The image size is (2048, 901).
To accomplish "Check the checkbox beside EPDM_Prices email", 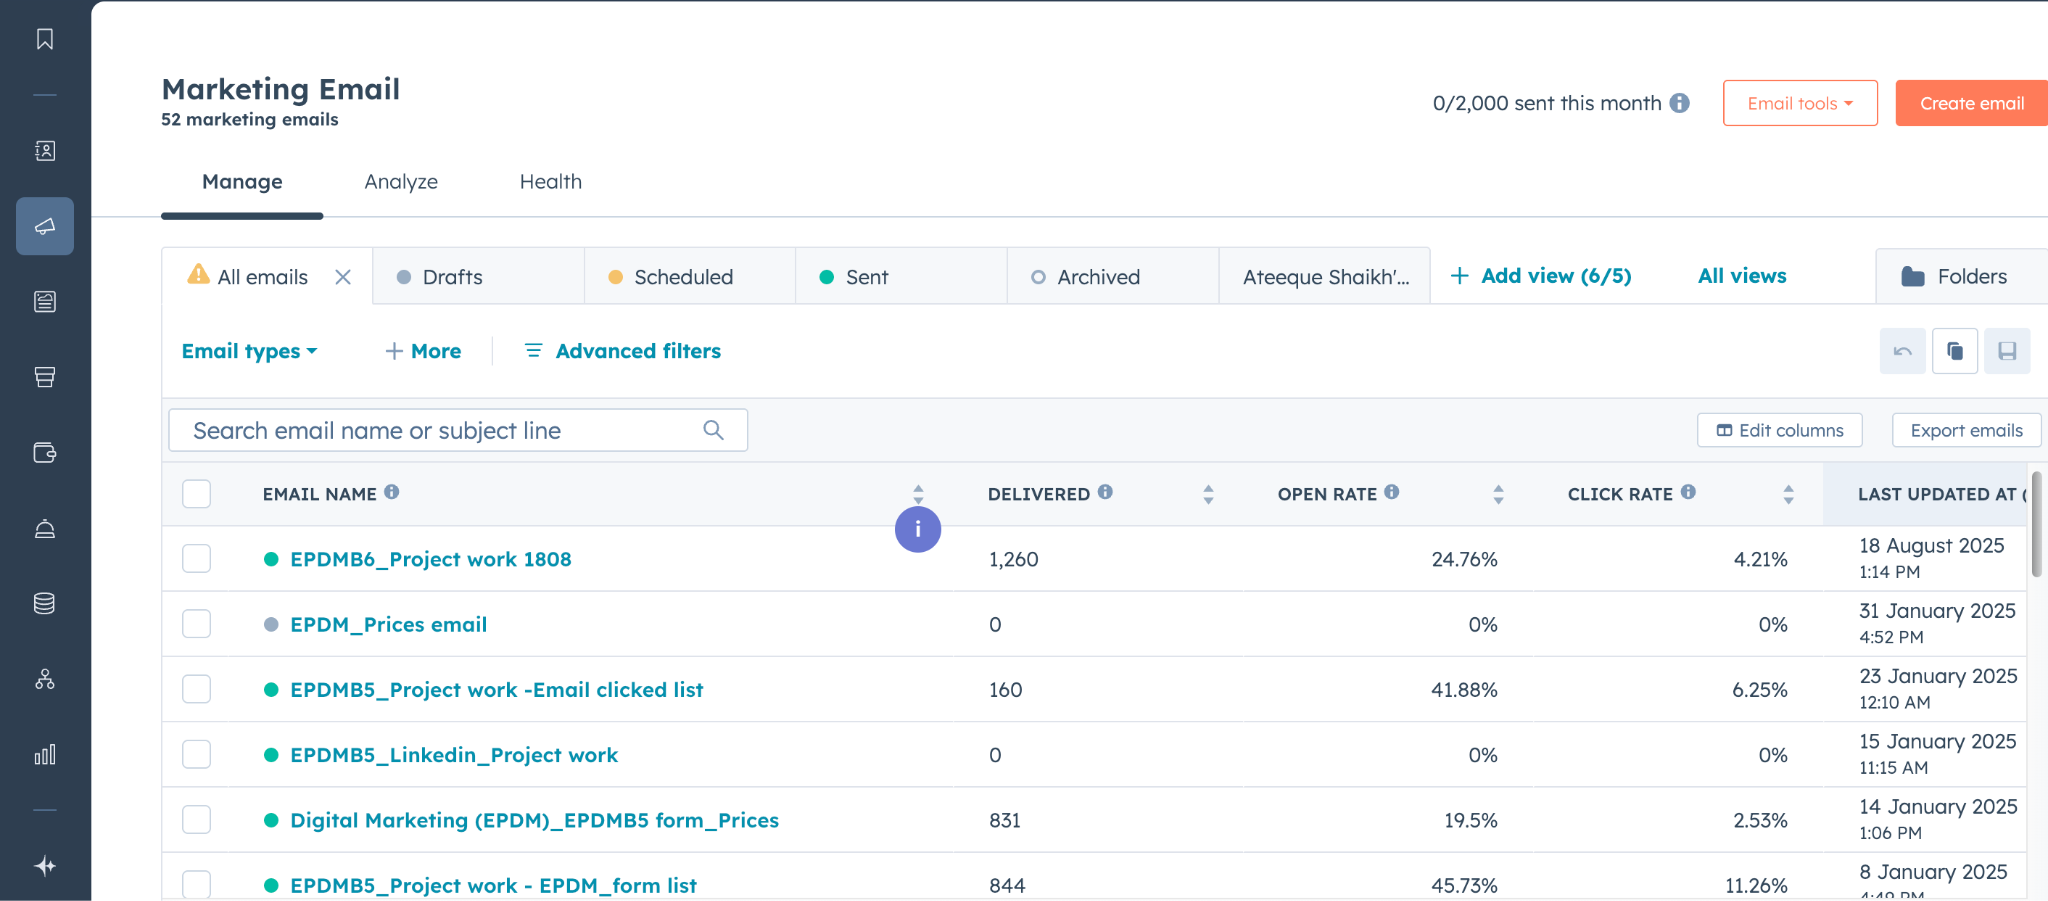I will [196, 623].
